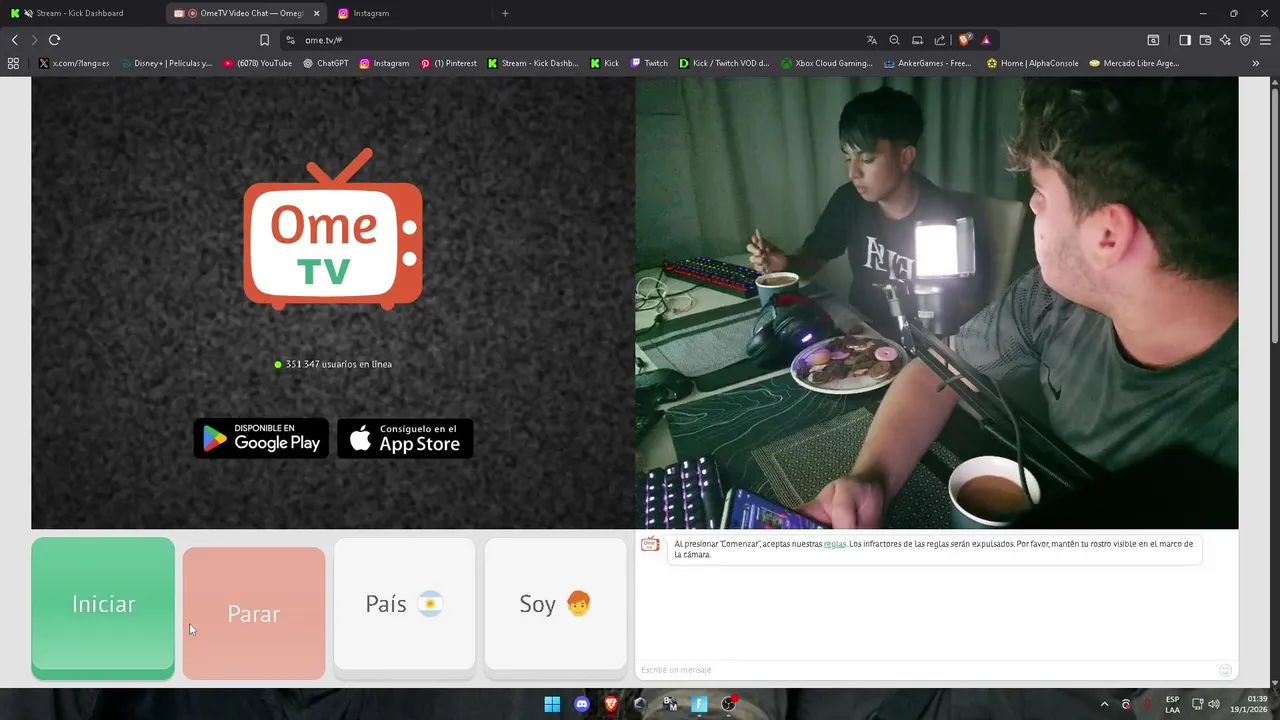Open the x.com bookmark

point(74,63)
